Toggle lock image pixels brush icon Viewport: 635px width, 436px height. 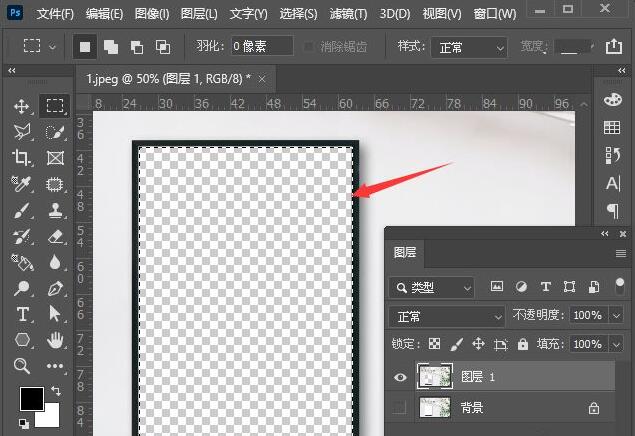[x=457, y=344]
